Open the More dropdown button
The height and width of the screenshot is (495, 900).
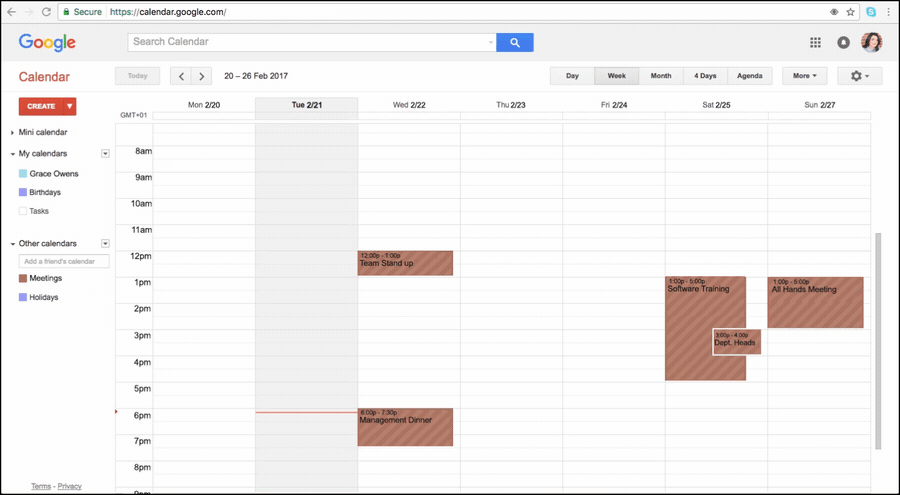click(805, 76)
